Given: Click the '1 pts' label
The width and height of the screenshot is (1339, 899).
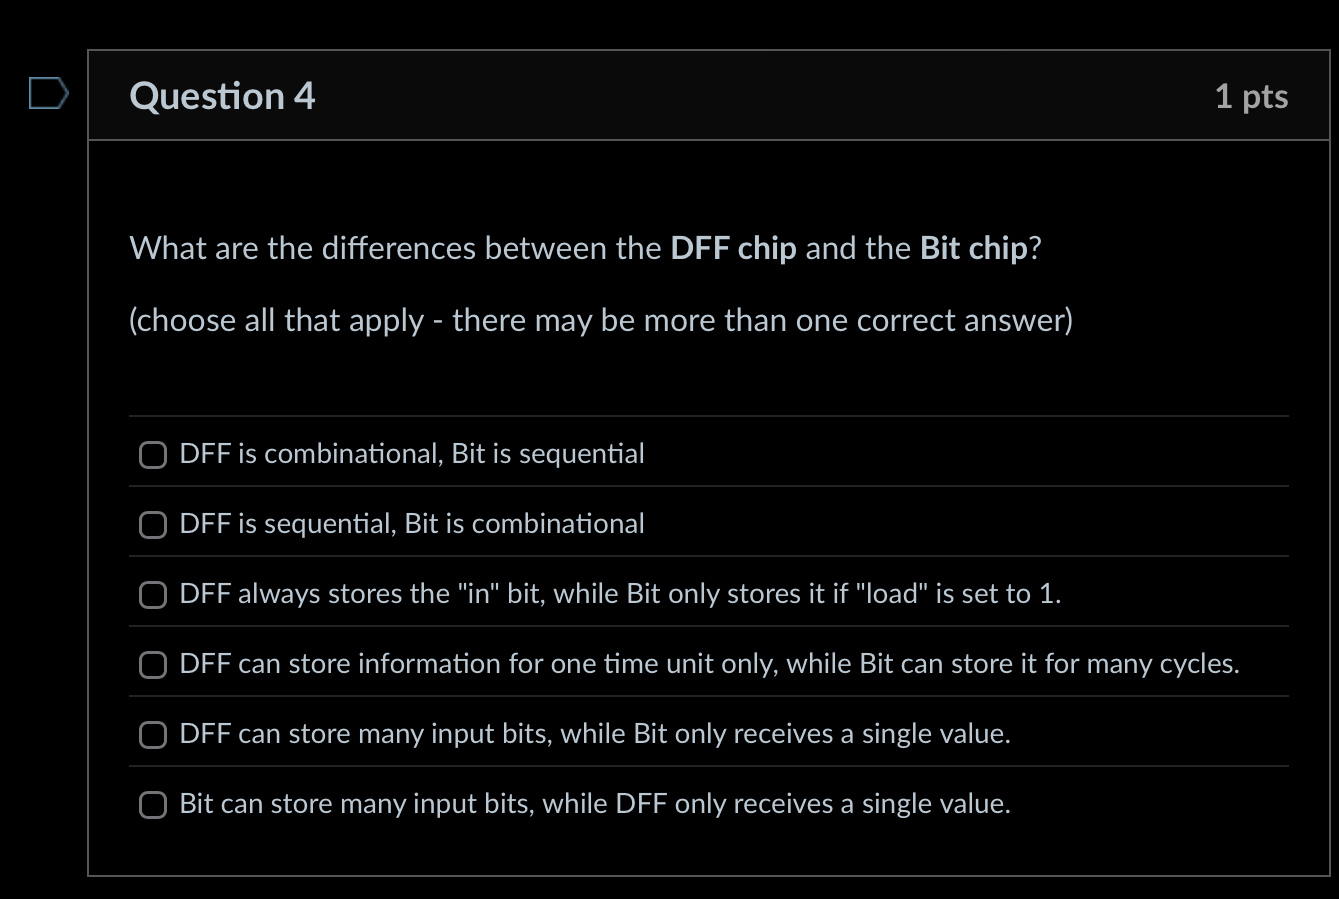Looking at the screenshot, I should click(1252, 96).
